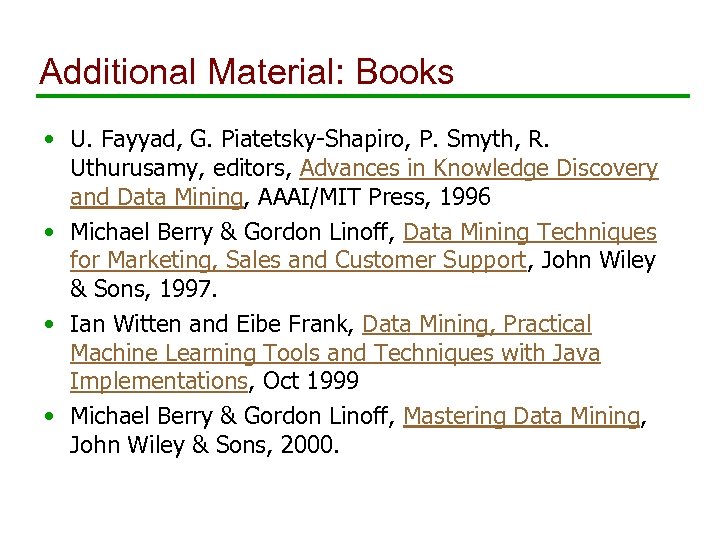Click the bullet beside the "Mastering Data Mining" entry

coord(49,417)
